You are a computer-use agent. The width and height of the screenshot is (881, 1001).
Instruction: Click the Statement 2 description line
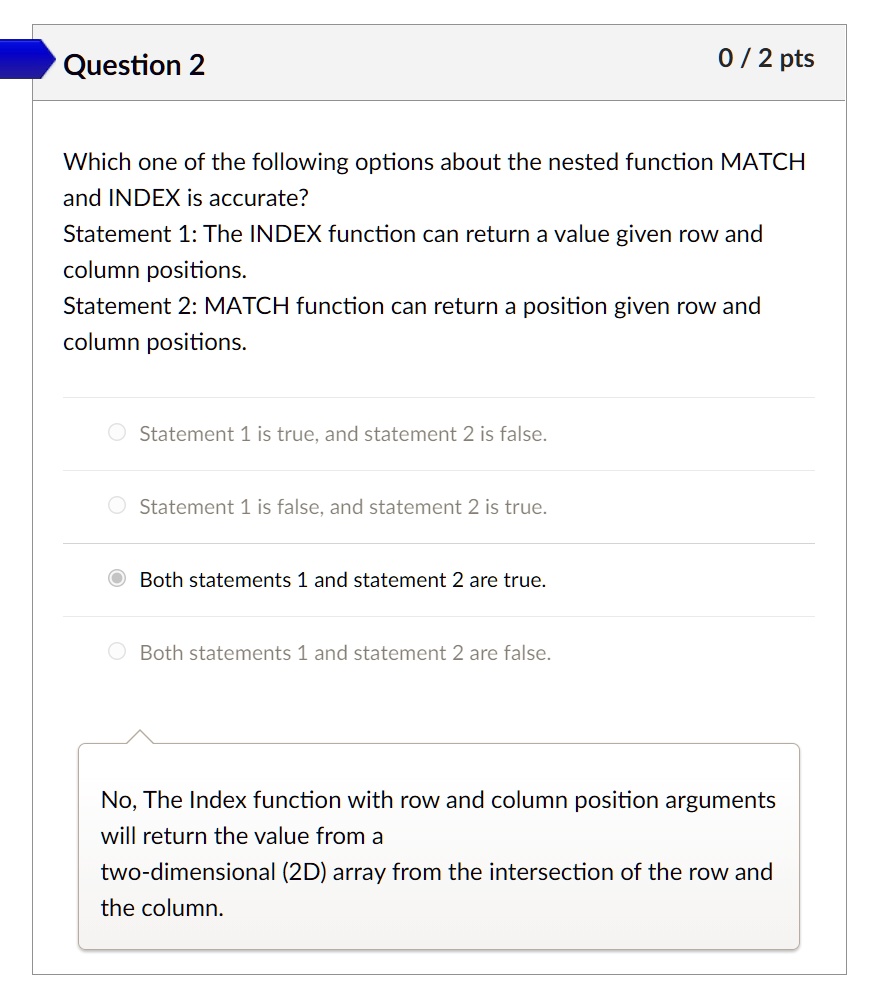pyautogui.click(x=411, y=323)
